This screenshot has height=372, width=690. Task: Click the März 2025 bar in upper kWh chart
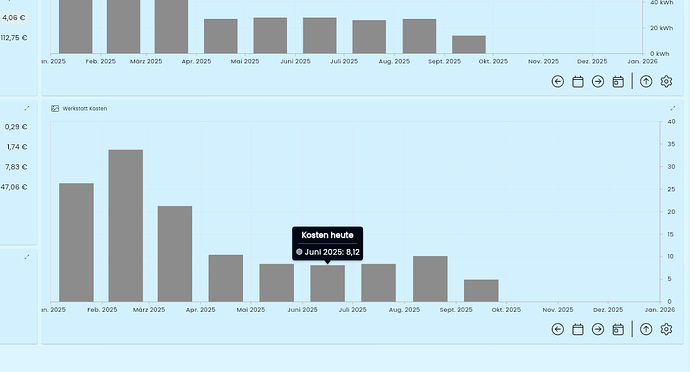tap(171, 26)
